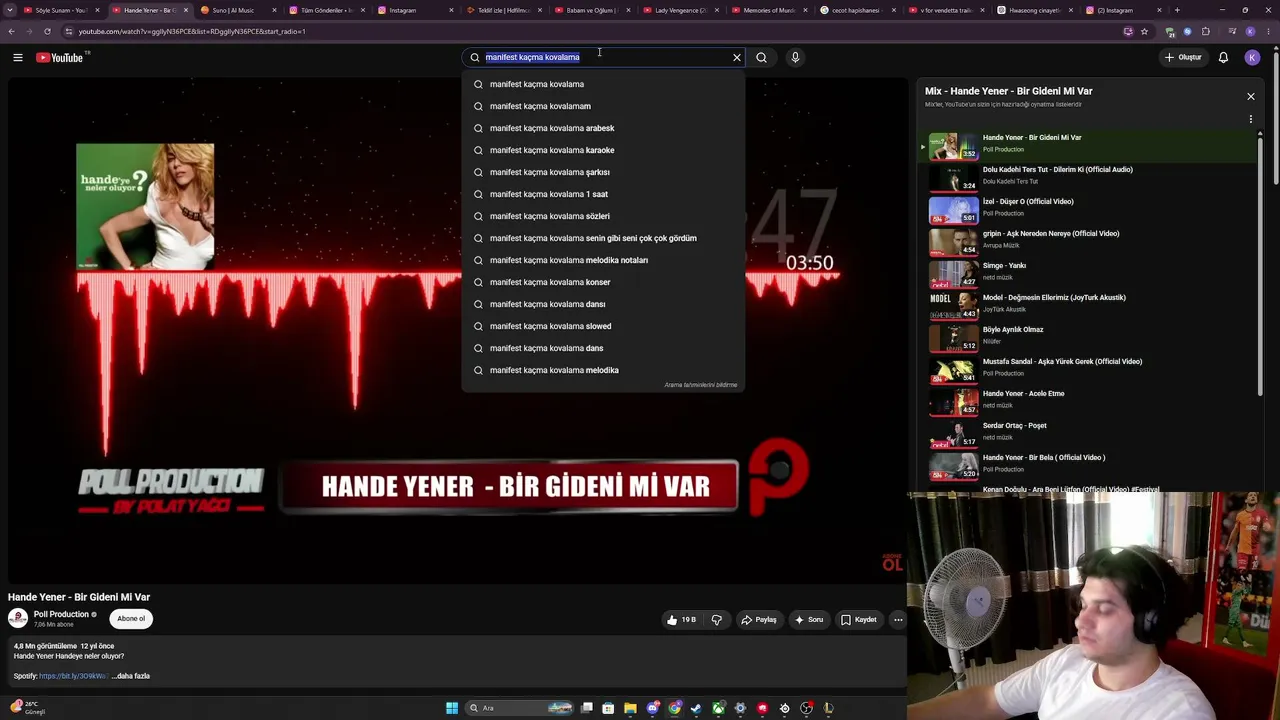Dislike the video

point(717,620)
